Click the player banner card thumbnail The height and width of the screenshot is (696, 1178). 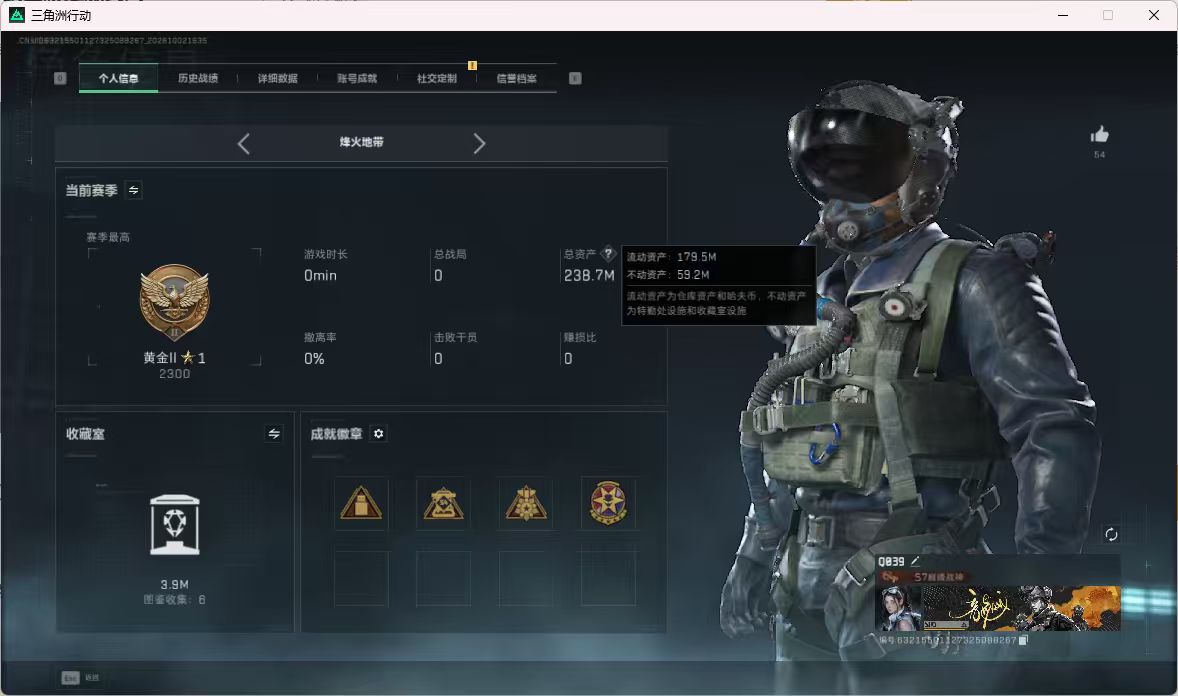(x=998, y=608)
